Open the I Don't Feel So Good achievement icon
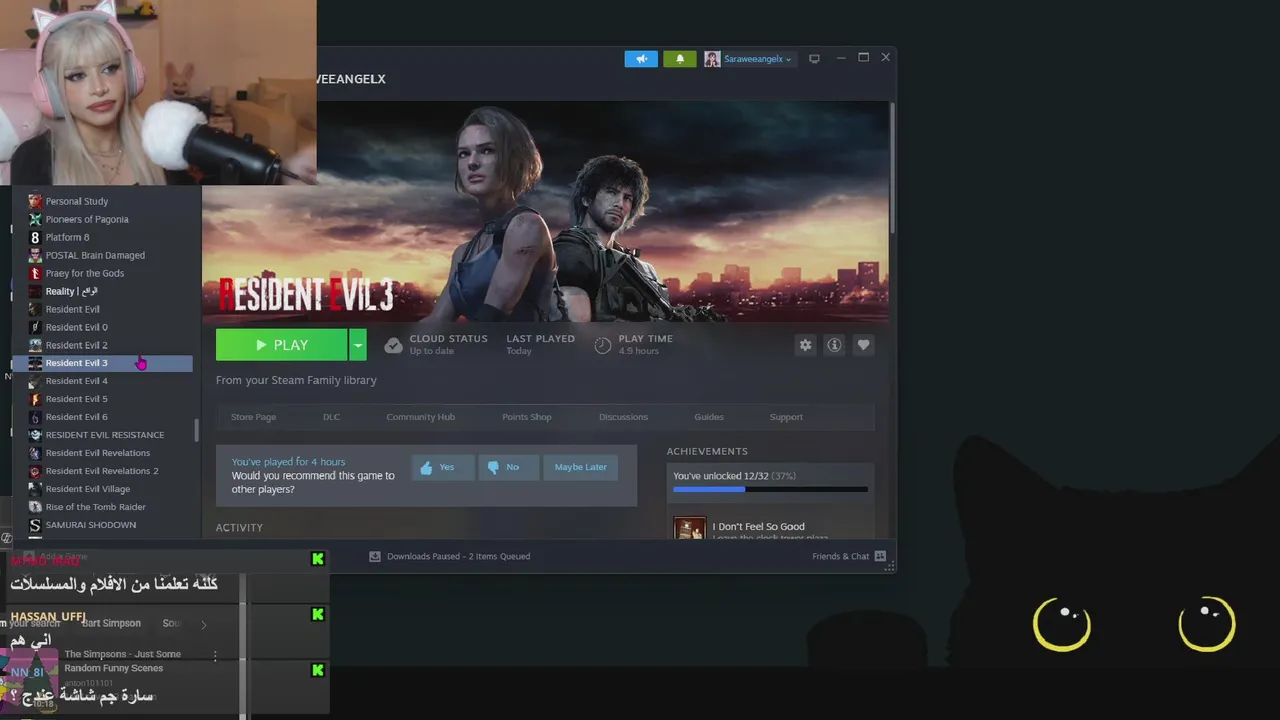The height and width of the screenshot is (720, 1280). click(690, 528)
